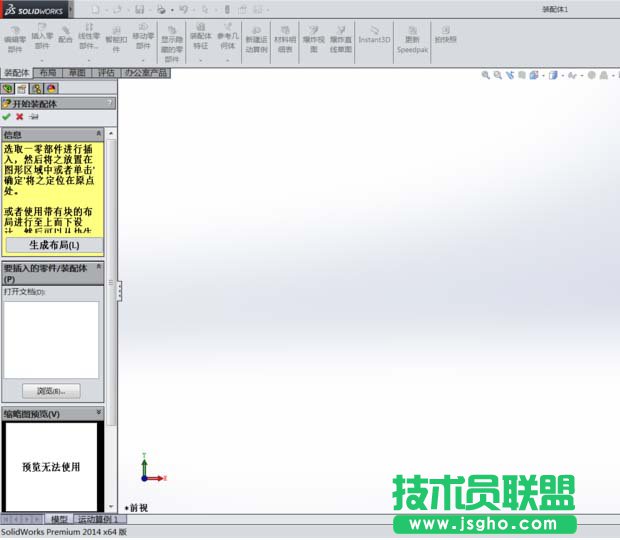This screenshot has width=620, height=540.
Task: Click the panel scrollbar up arrow
Action: click(x=111, y=134)
